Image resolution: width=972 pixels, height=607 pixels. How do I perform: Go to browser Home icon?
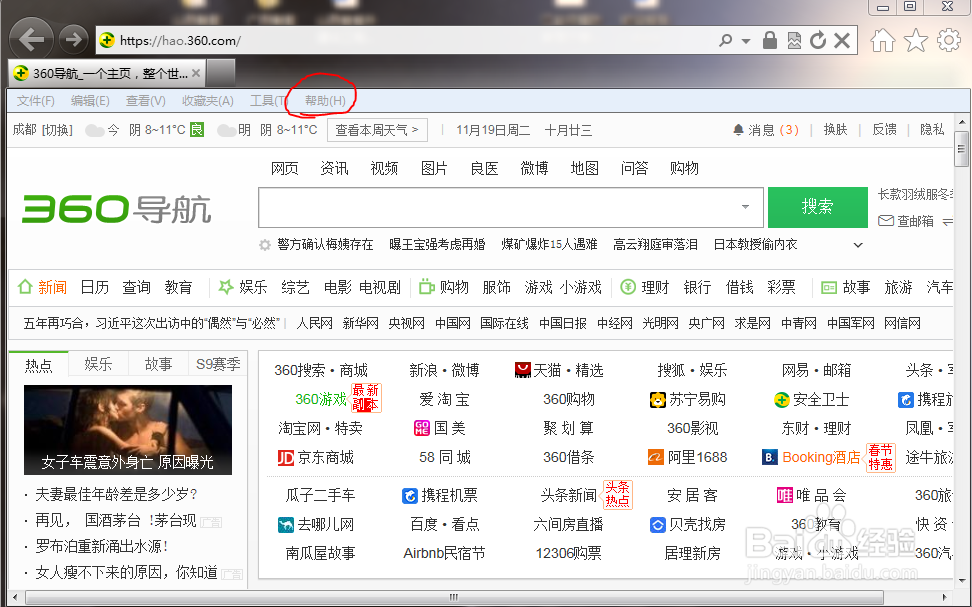pos(883,41)
